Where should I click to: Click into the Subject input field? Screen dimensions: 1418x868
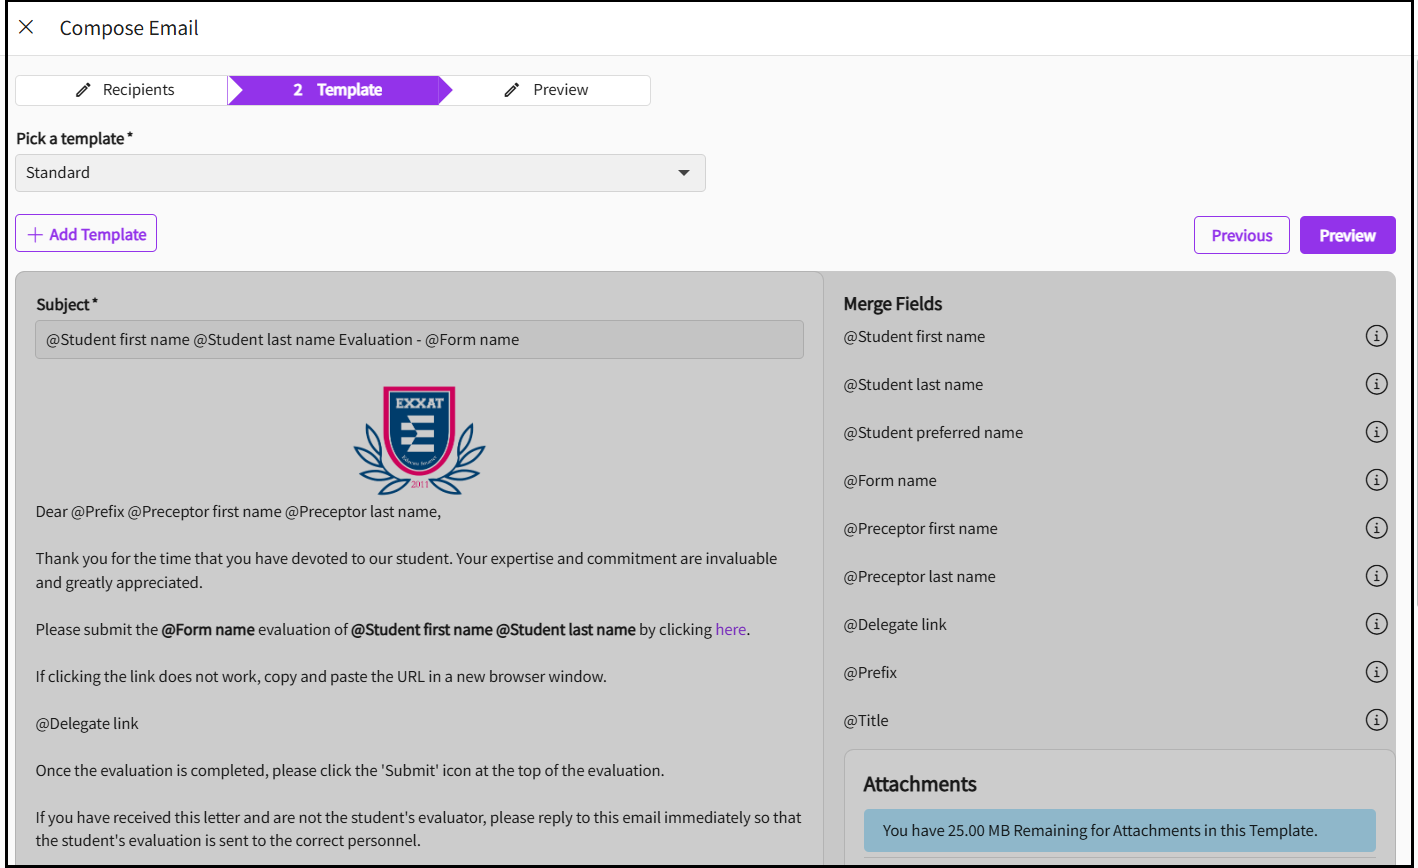click(419, 340)
